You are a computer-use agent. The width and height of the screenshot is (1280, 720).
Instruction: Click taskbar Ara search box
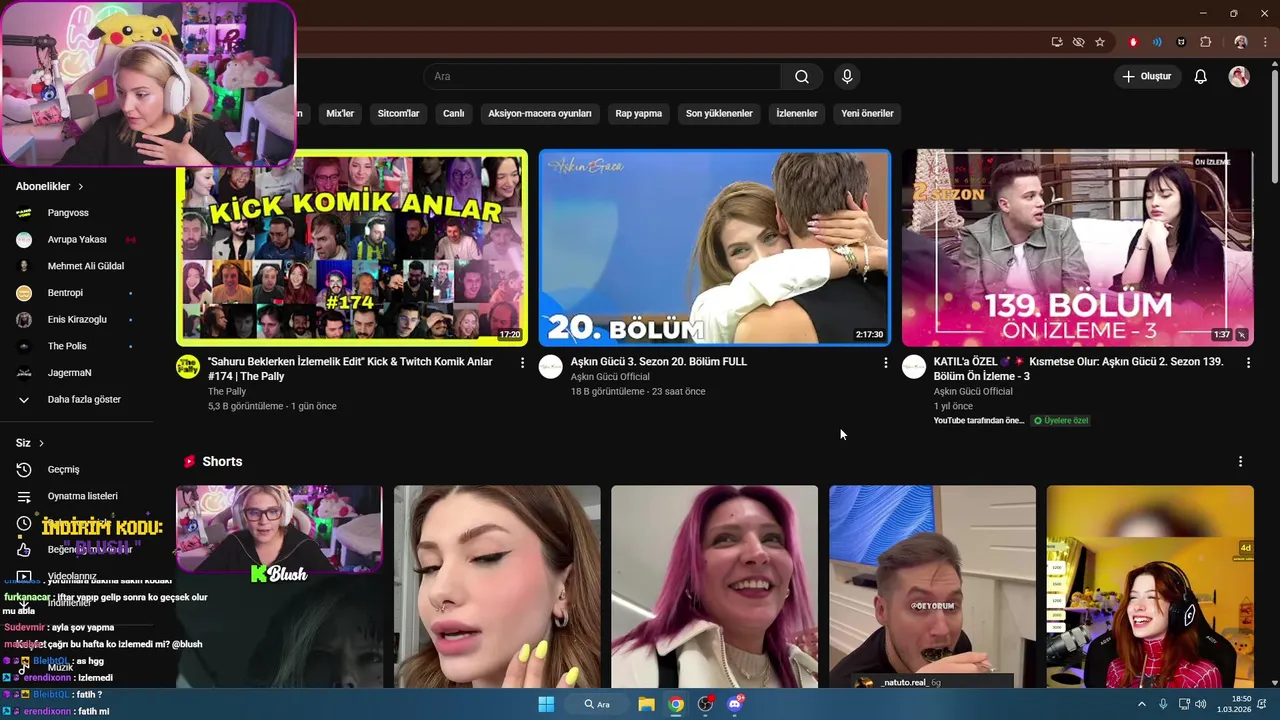point(598,704)
